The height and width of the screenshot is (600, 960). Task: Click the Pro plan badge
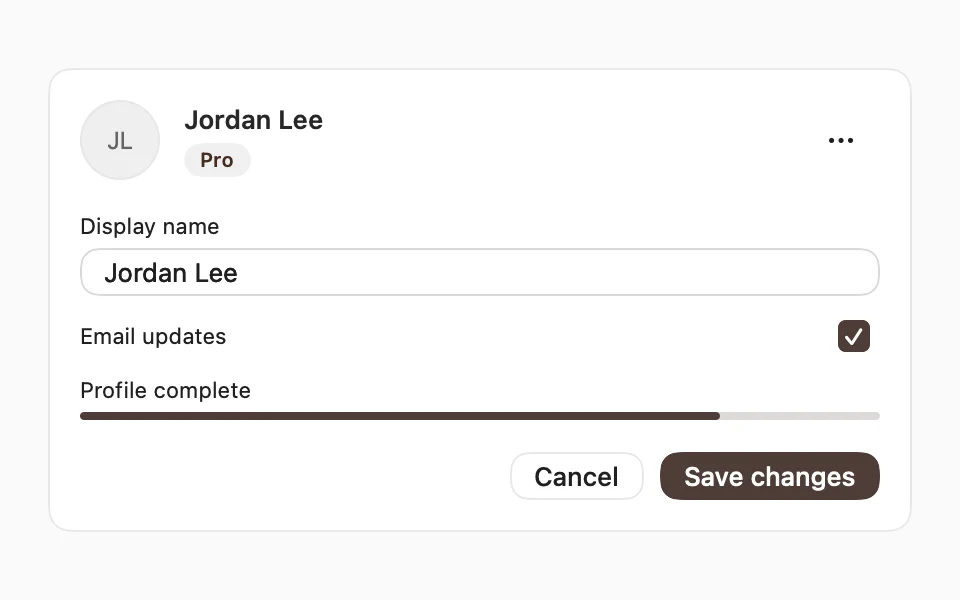pyautogui.click(x=217, y=160)
